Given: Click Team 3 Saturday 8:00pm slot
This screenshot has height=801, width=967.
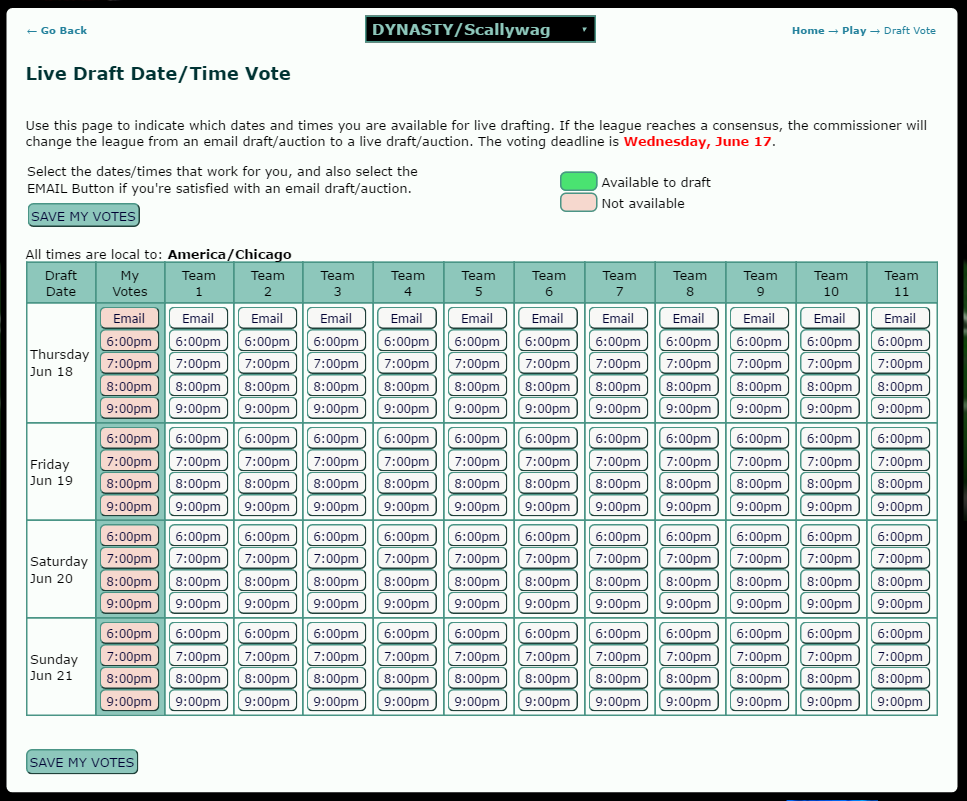Looking at the screenshot, I should pyautogui.click(x=336, y=581).
